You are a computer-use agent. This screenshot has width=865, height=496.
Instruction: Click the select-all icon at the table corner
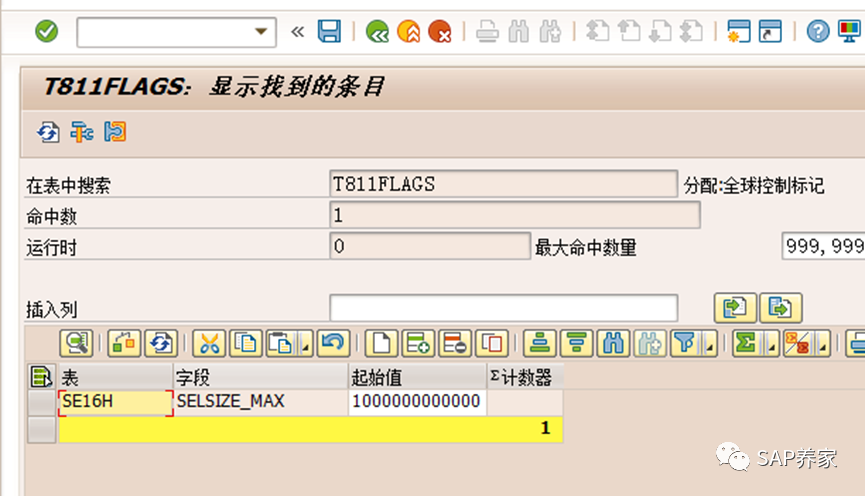[x=41, y=377]
